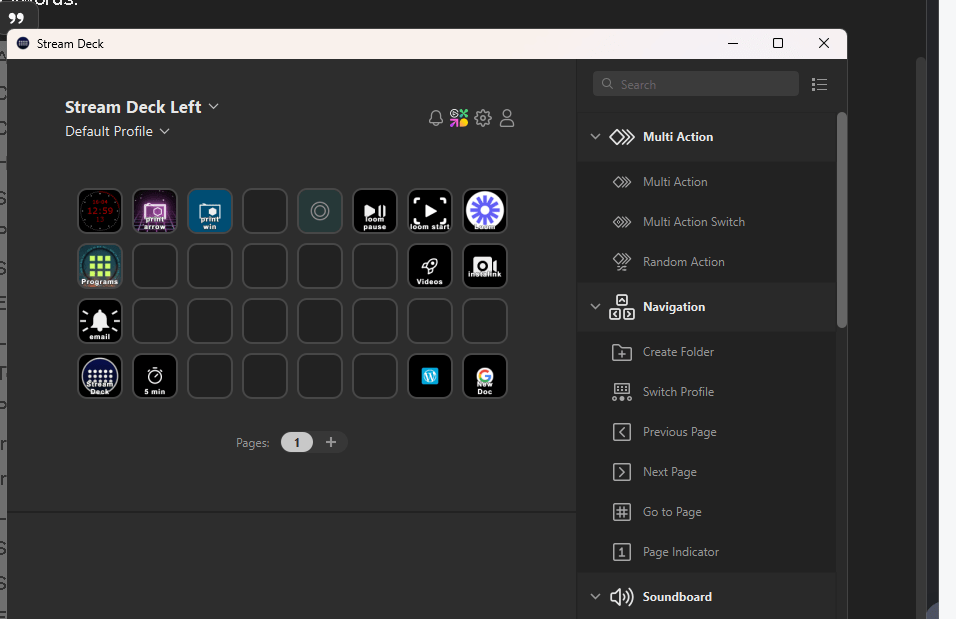This screenshot has height=619, width=956.
Task: Select the 'print win' key
Action: pos(210,211)
